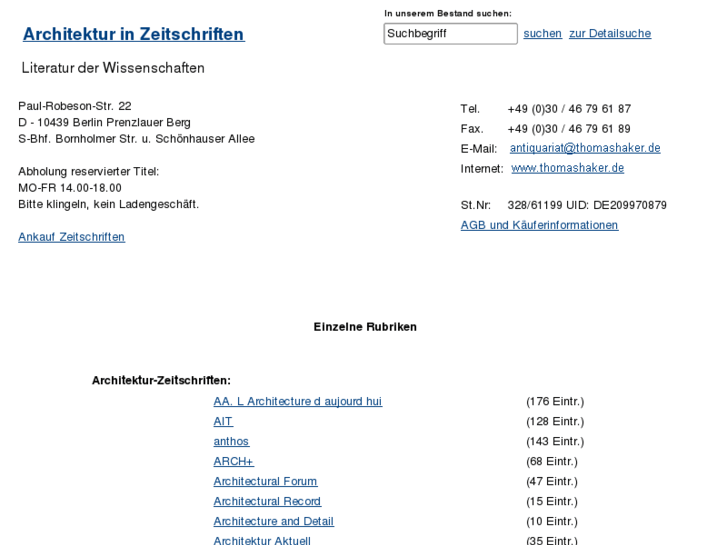The width and height of the screenshot is (727, 545).
Task: Open the ARCH+ magazine category
Action: pos(233,462)
